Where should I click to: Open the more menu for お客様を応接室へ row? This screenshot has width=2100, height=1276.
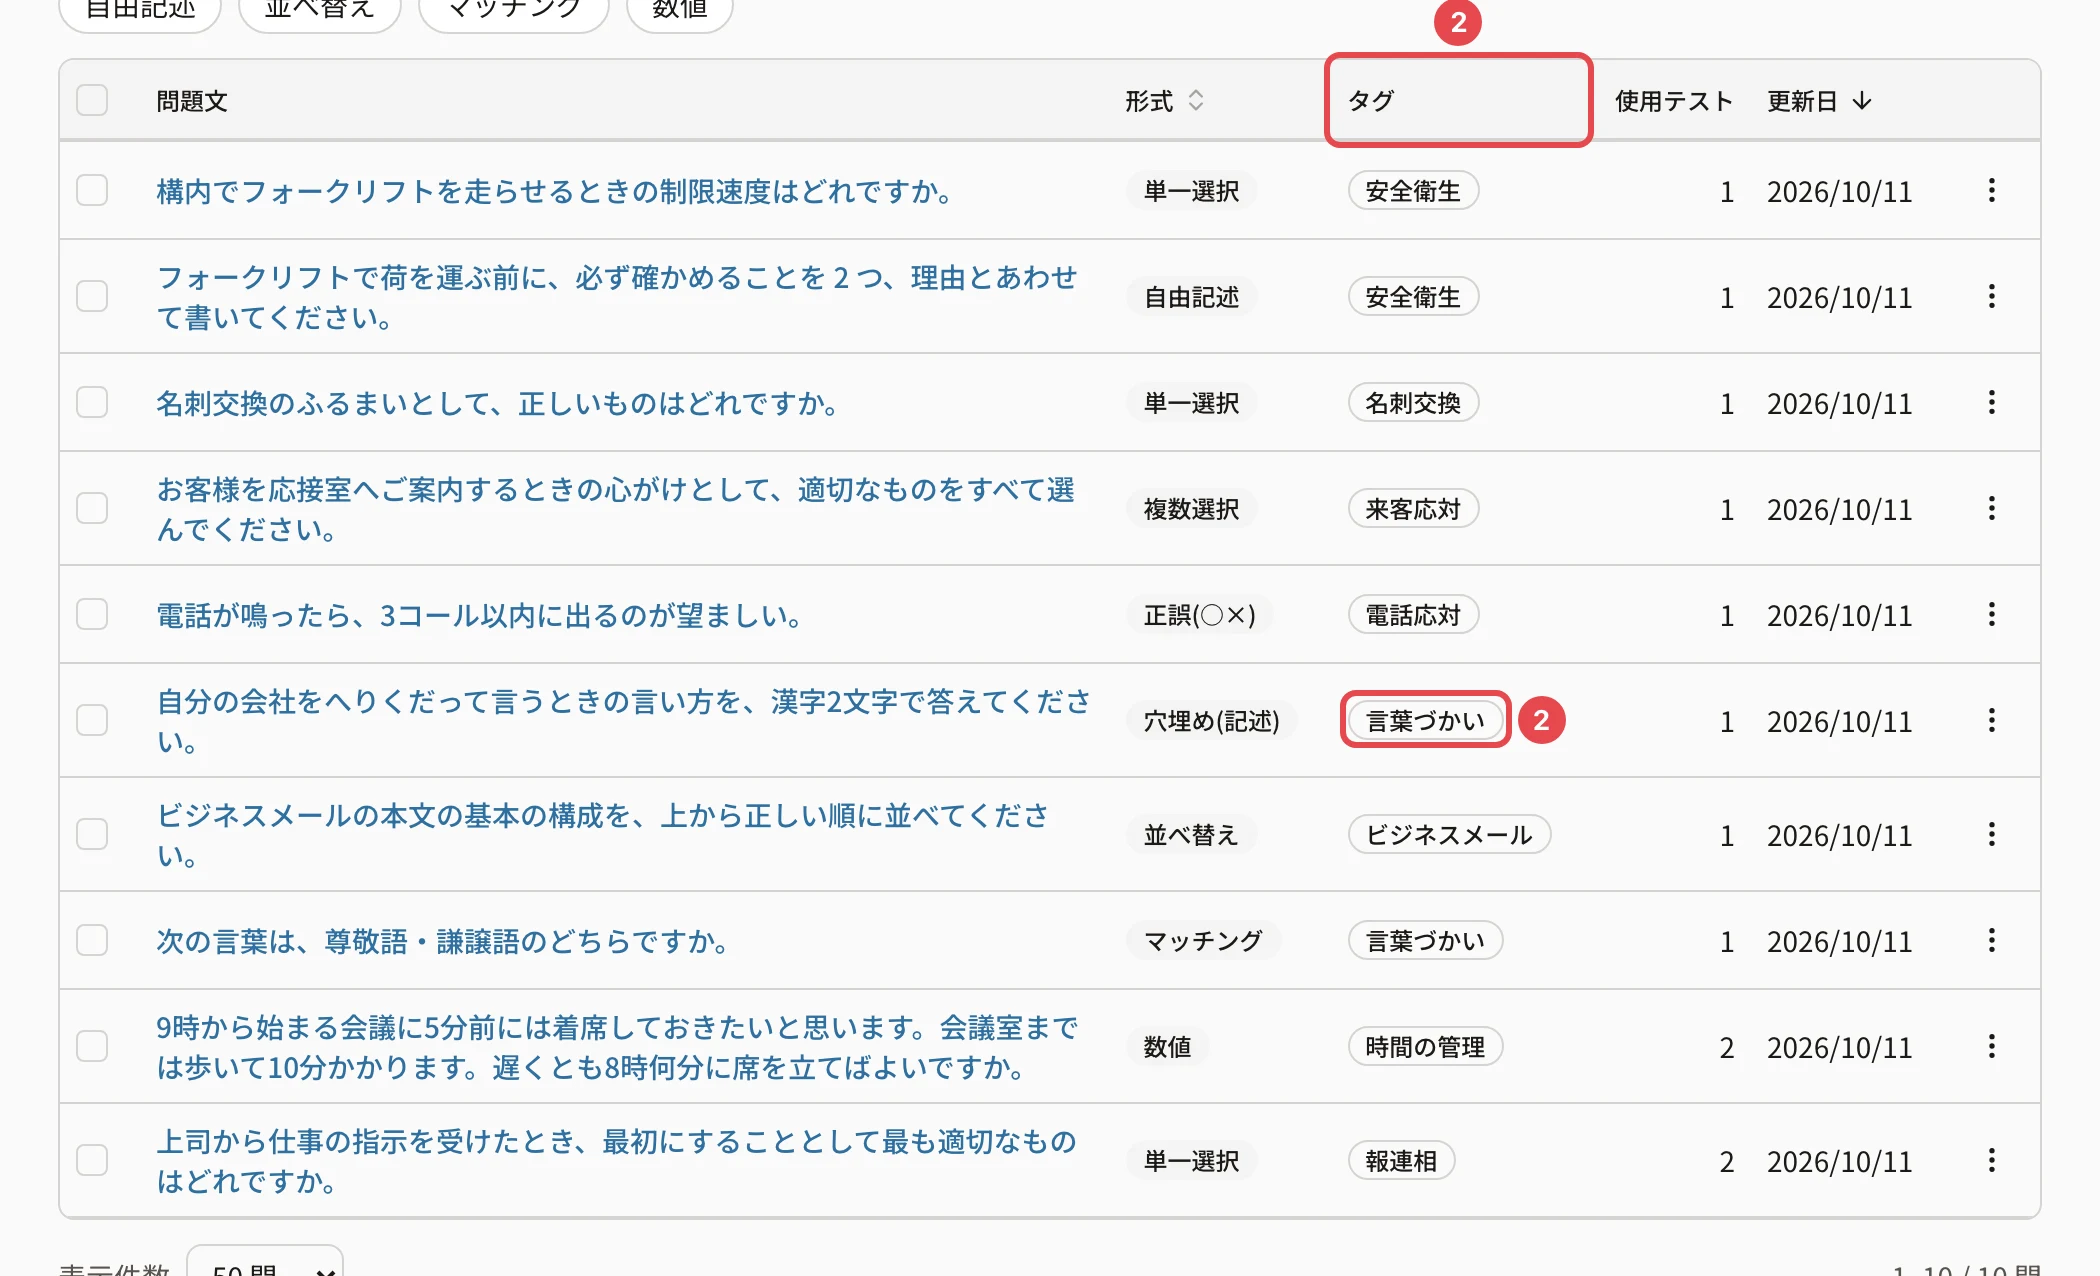1991,508
